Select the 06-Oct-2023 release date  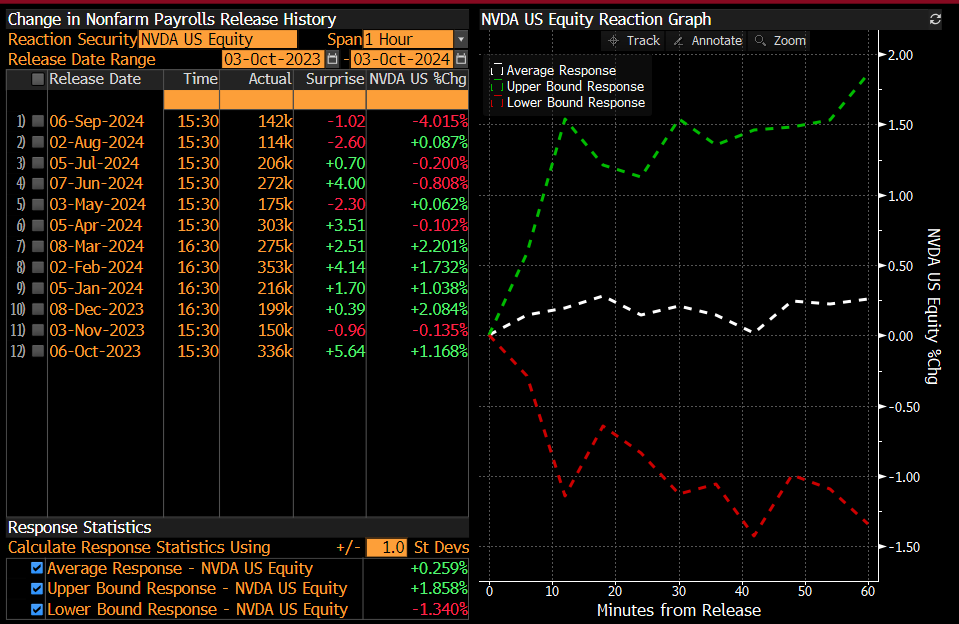click(x=95, y=351)
